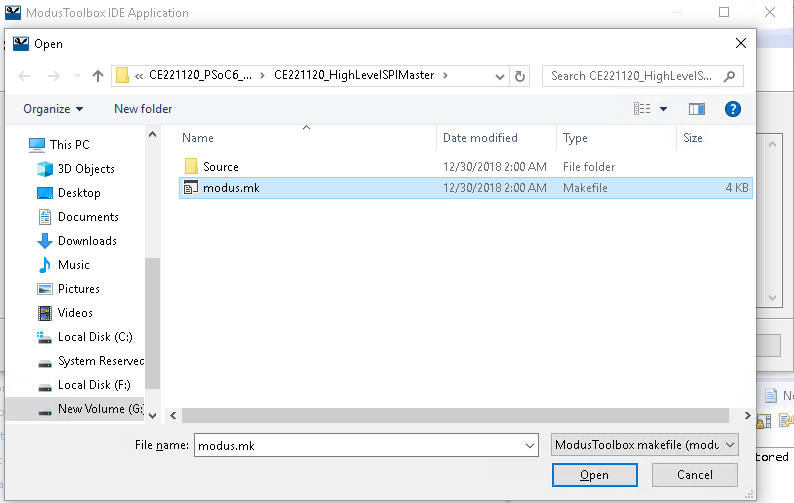The image size is (794, 503).
Task: Open the recent locations dropdown arrow
Action: (77, 76)
